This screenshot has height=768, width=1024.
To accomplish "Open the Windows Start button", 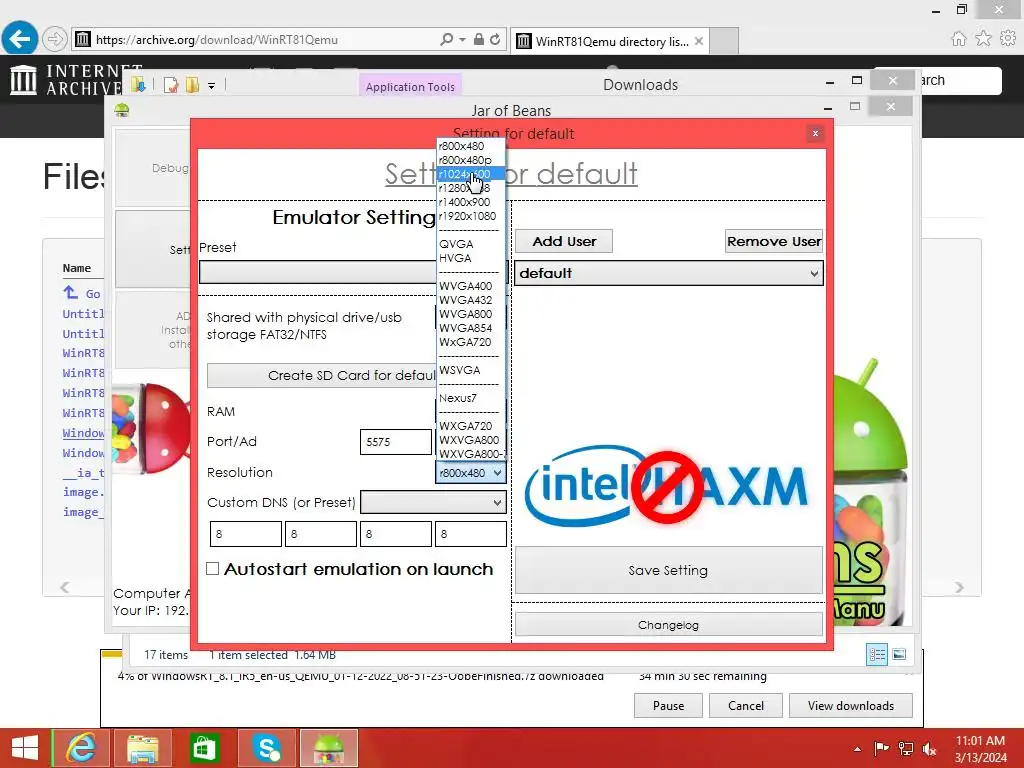I will coord(24,748).
